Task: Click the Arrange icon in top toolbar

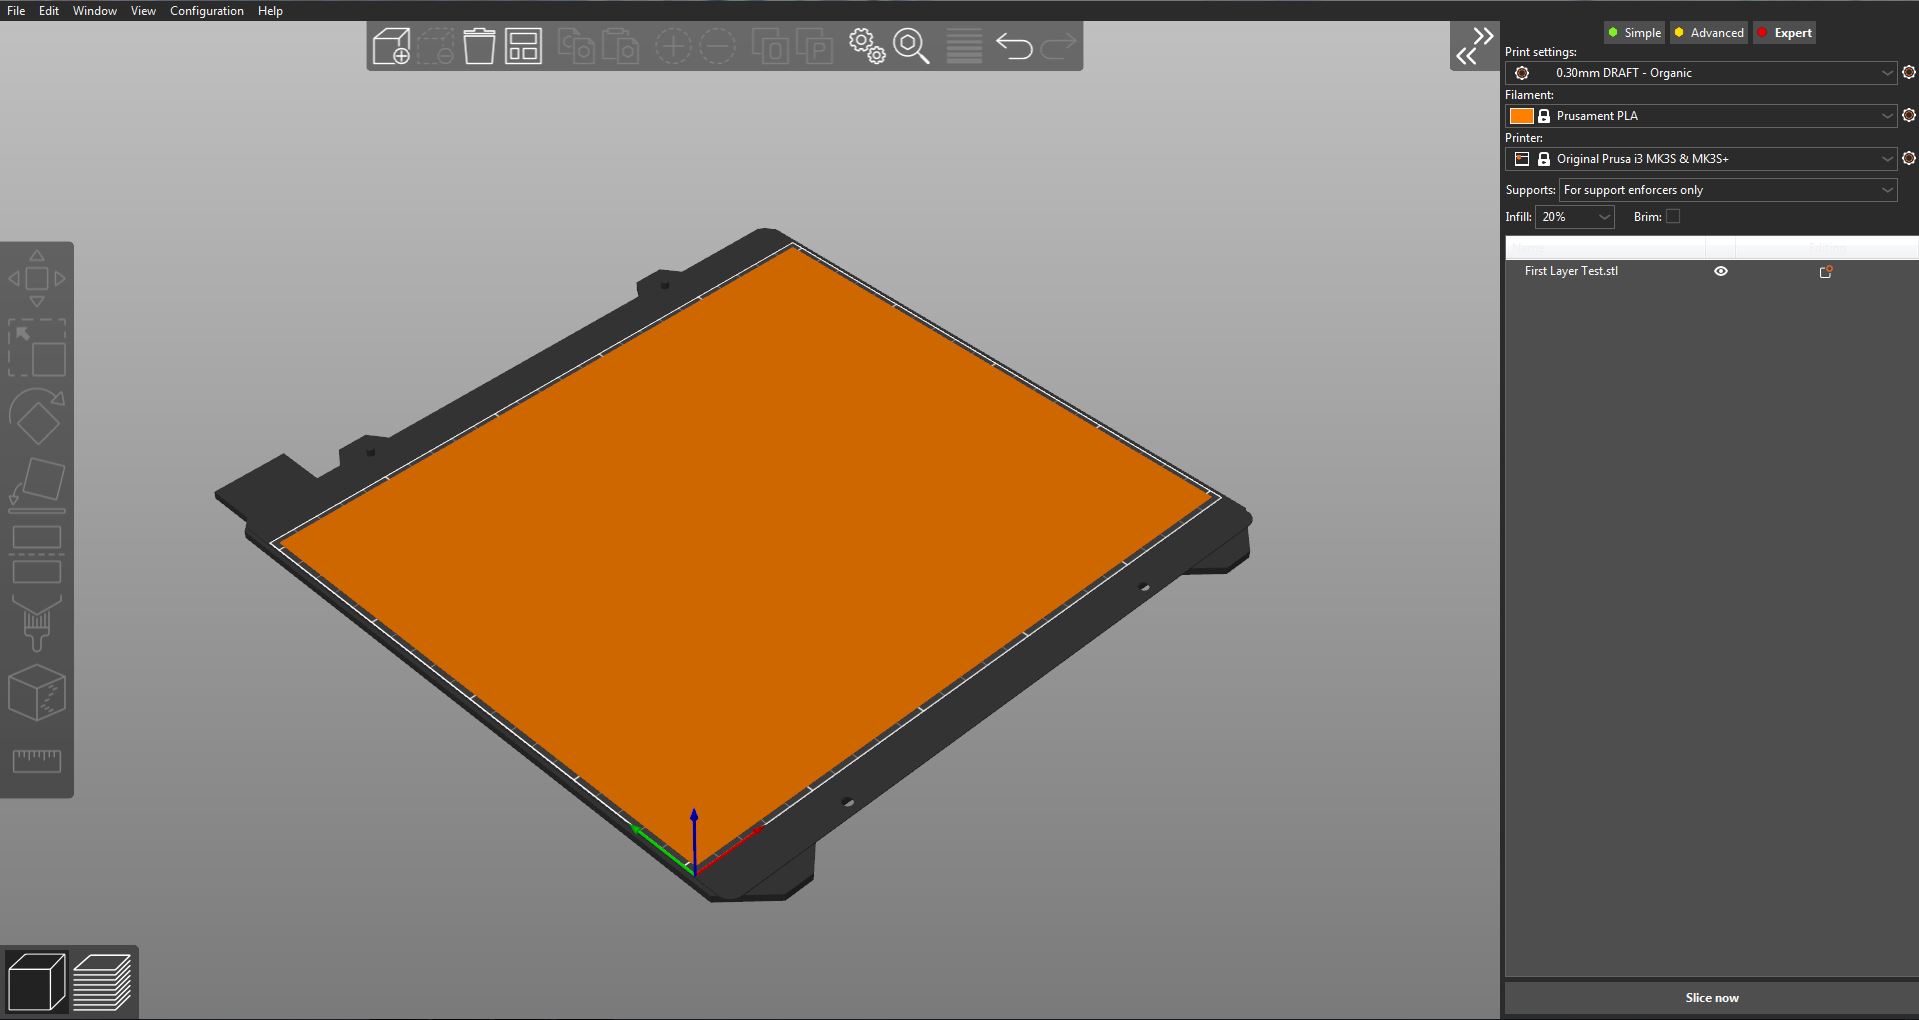Action: (522, 45)
